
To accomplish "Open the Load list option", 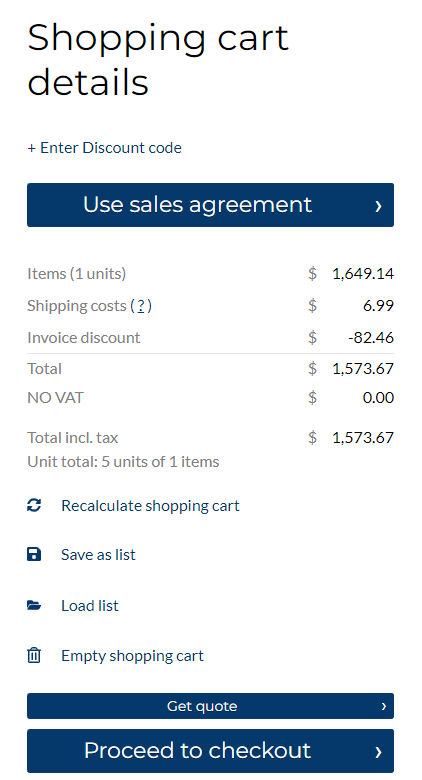I will pyautogui.click(x=90, y=606).
